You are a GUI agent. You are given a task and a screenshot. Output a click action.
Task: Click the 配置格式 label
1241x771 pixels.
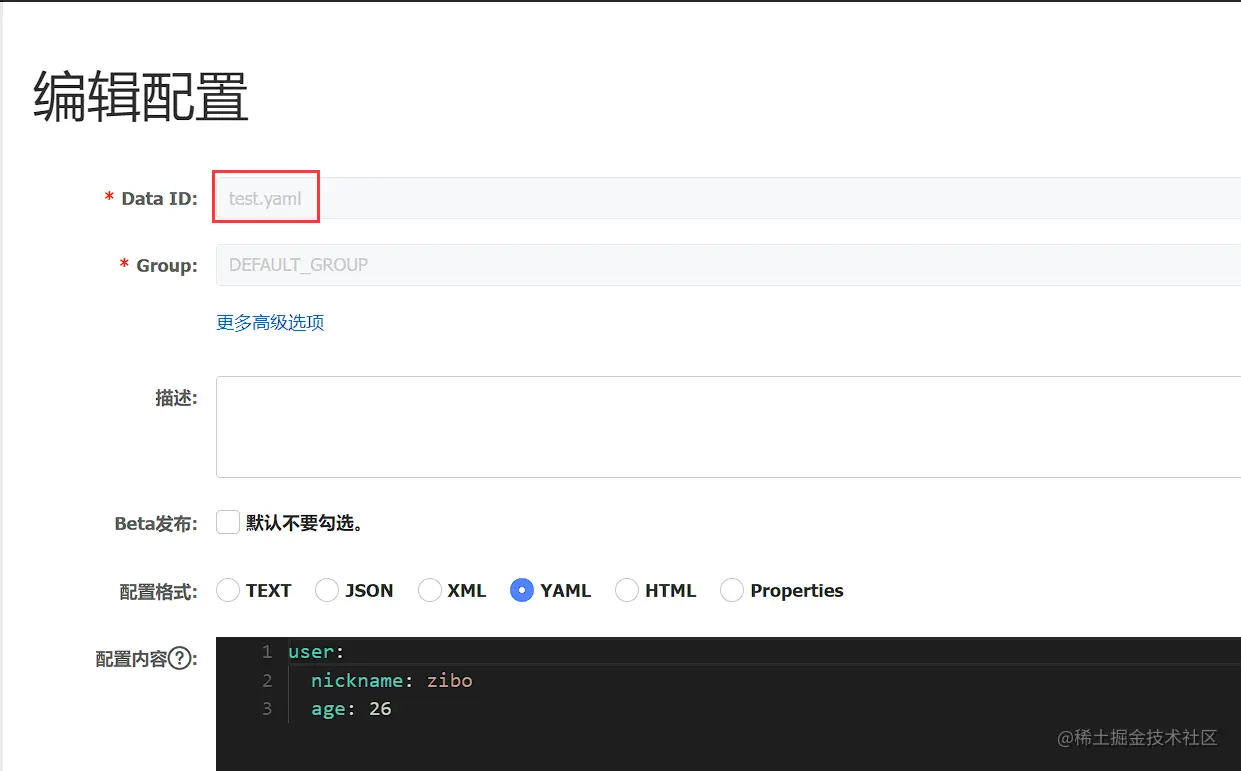[x=159, y=591]
